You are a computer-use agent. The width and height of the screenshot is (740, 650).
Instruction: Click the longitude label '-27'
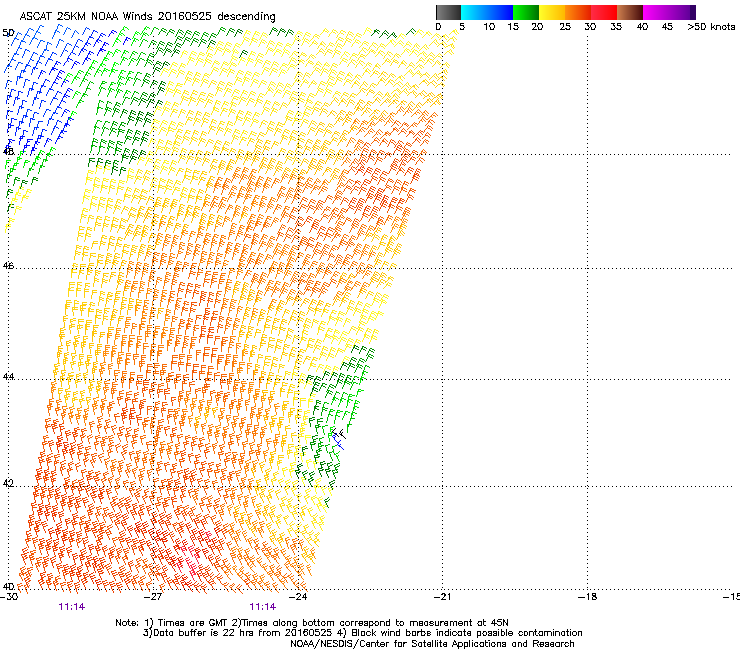[153, 597]
